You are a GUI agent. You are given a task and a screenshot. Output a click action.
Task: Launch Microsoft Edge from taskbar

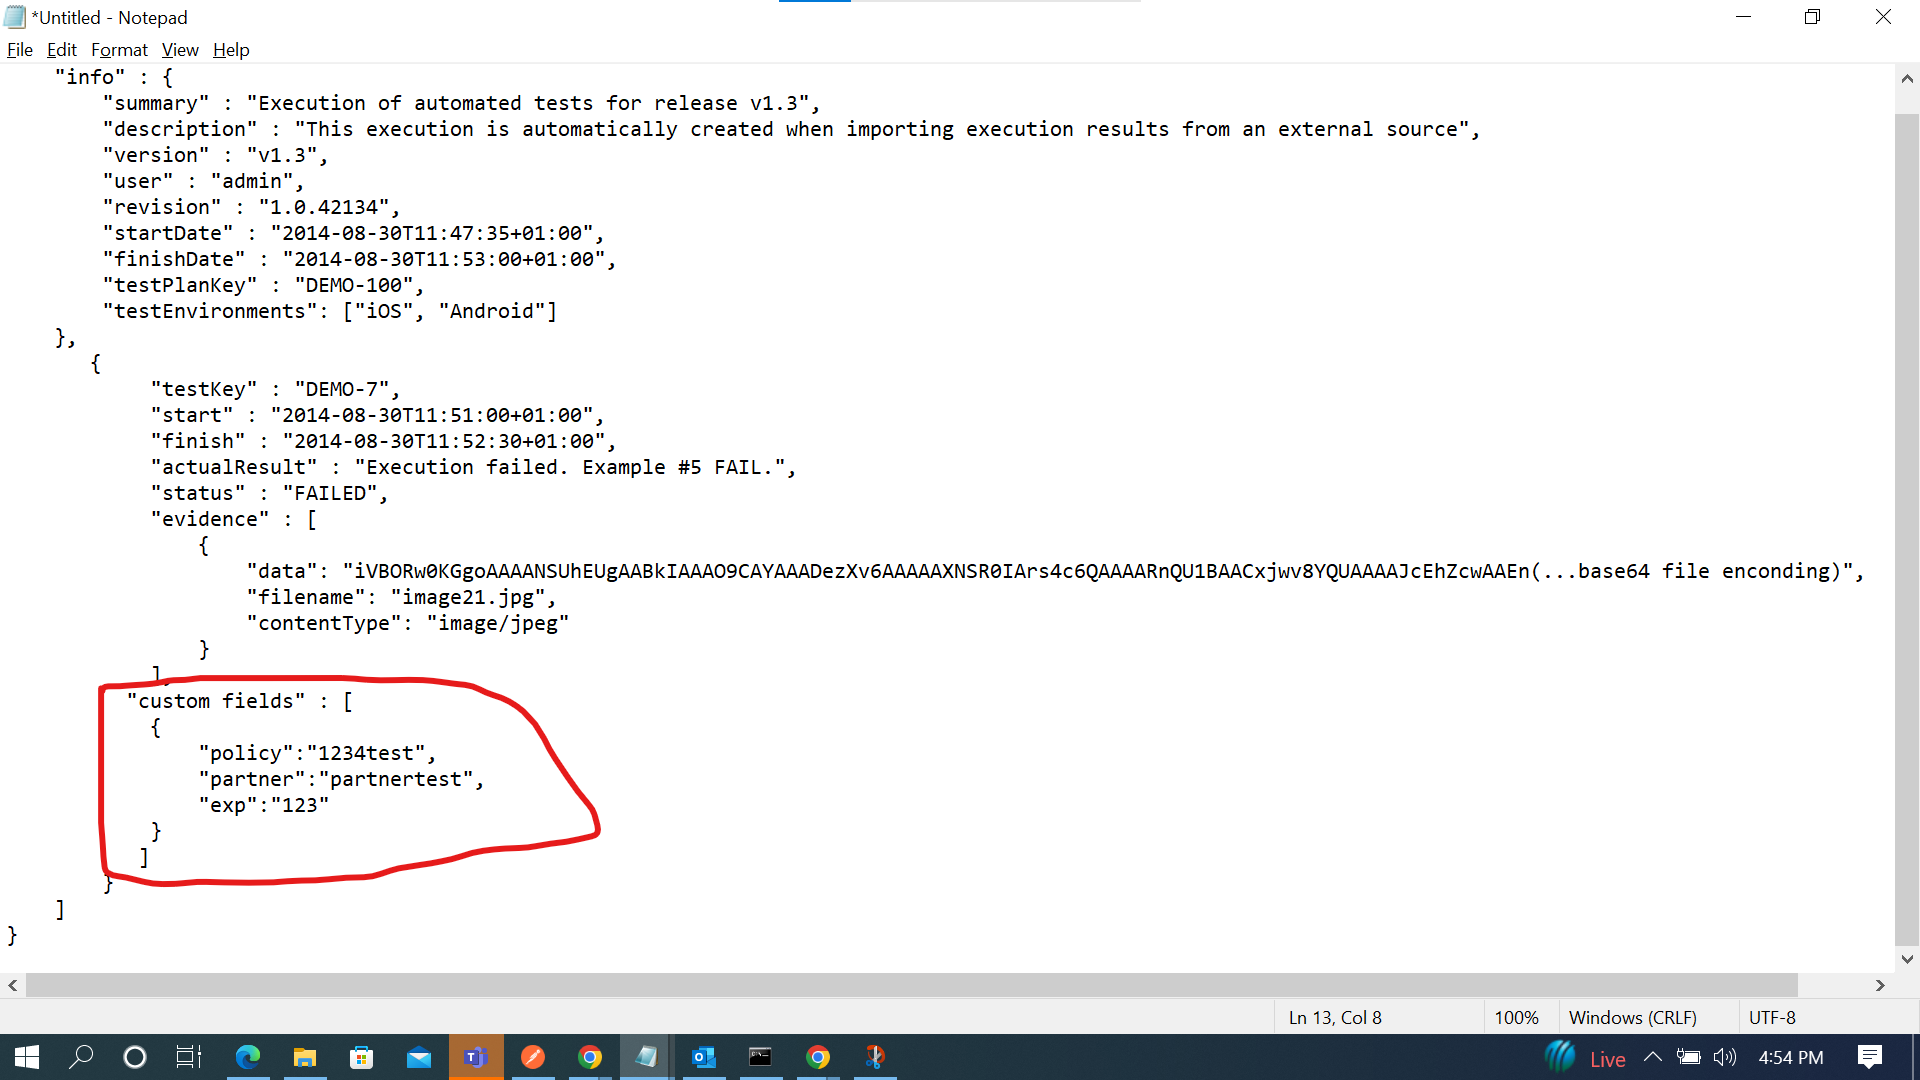247,1057
